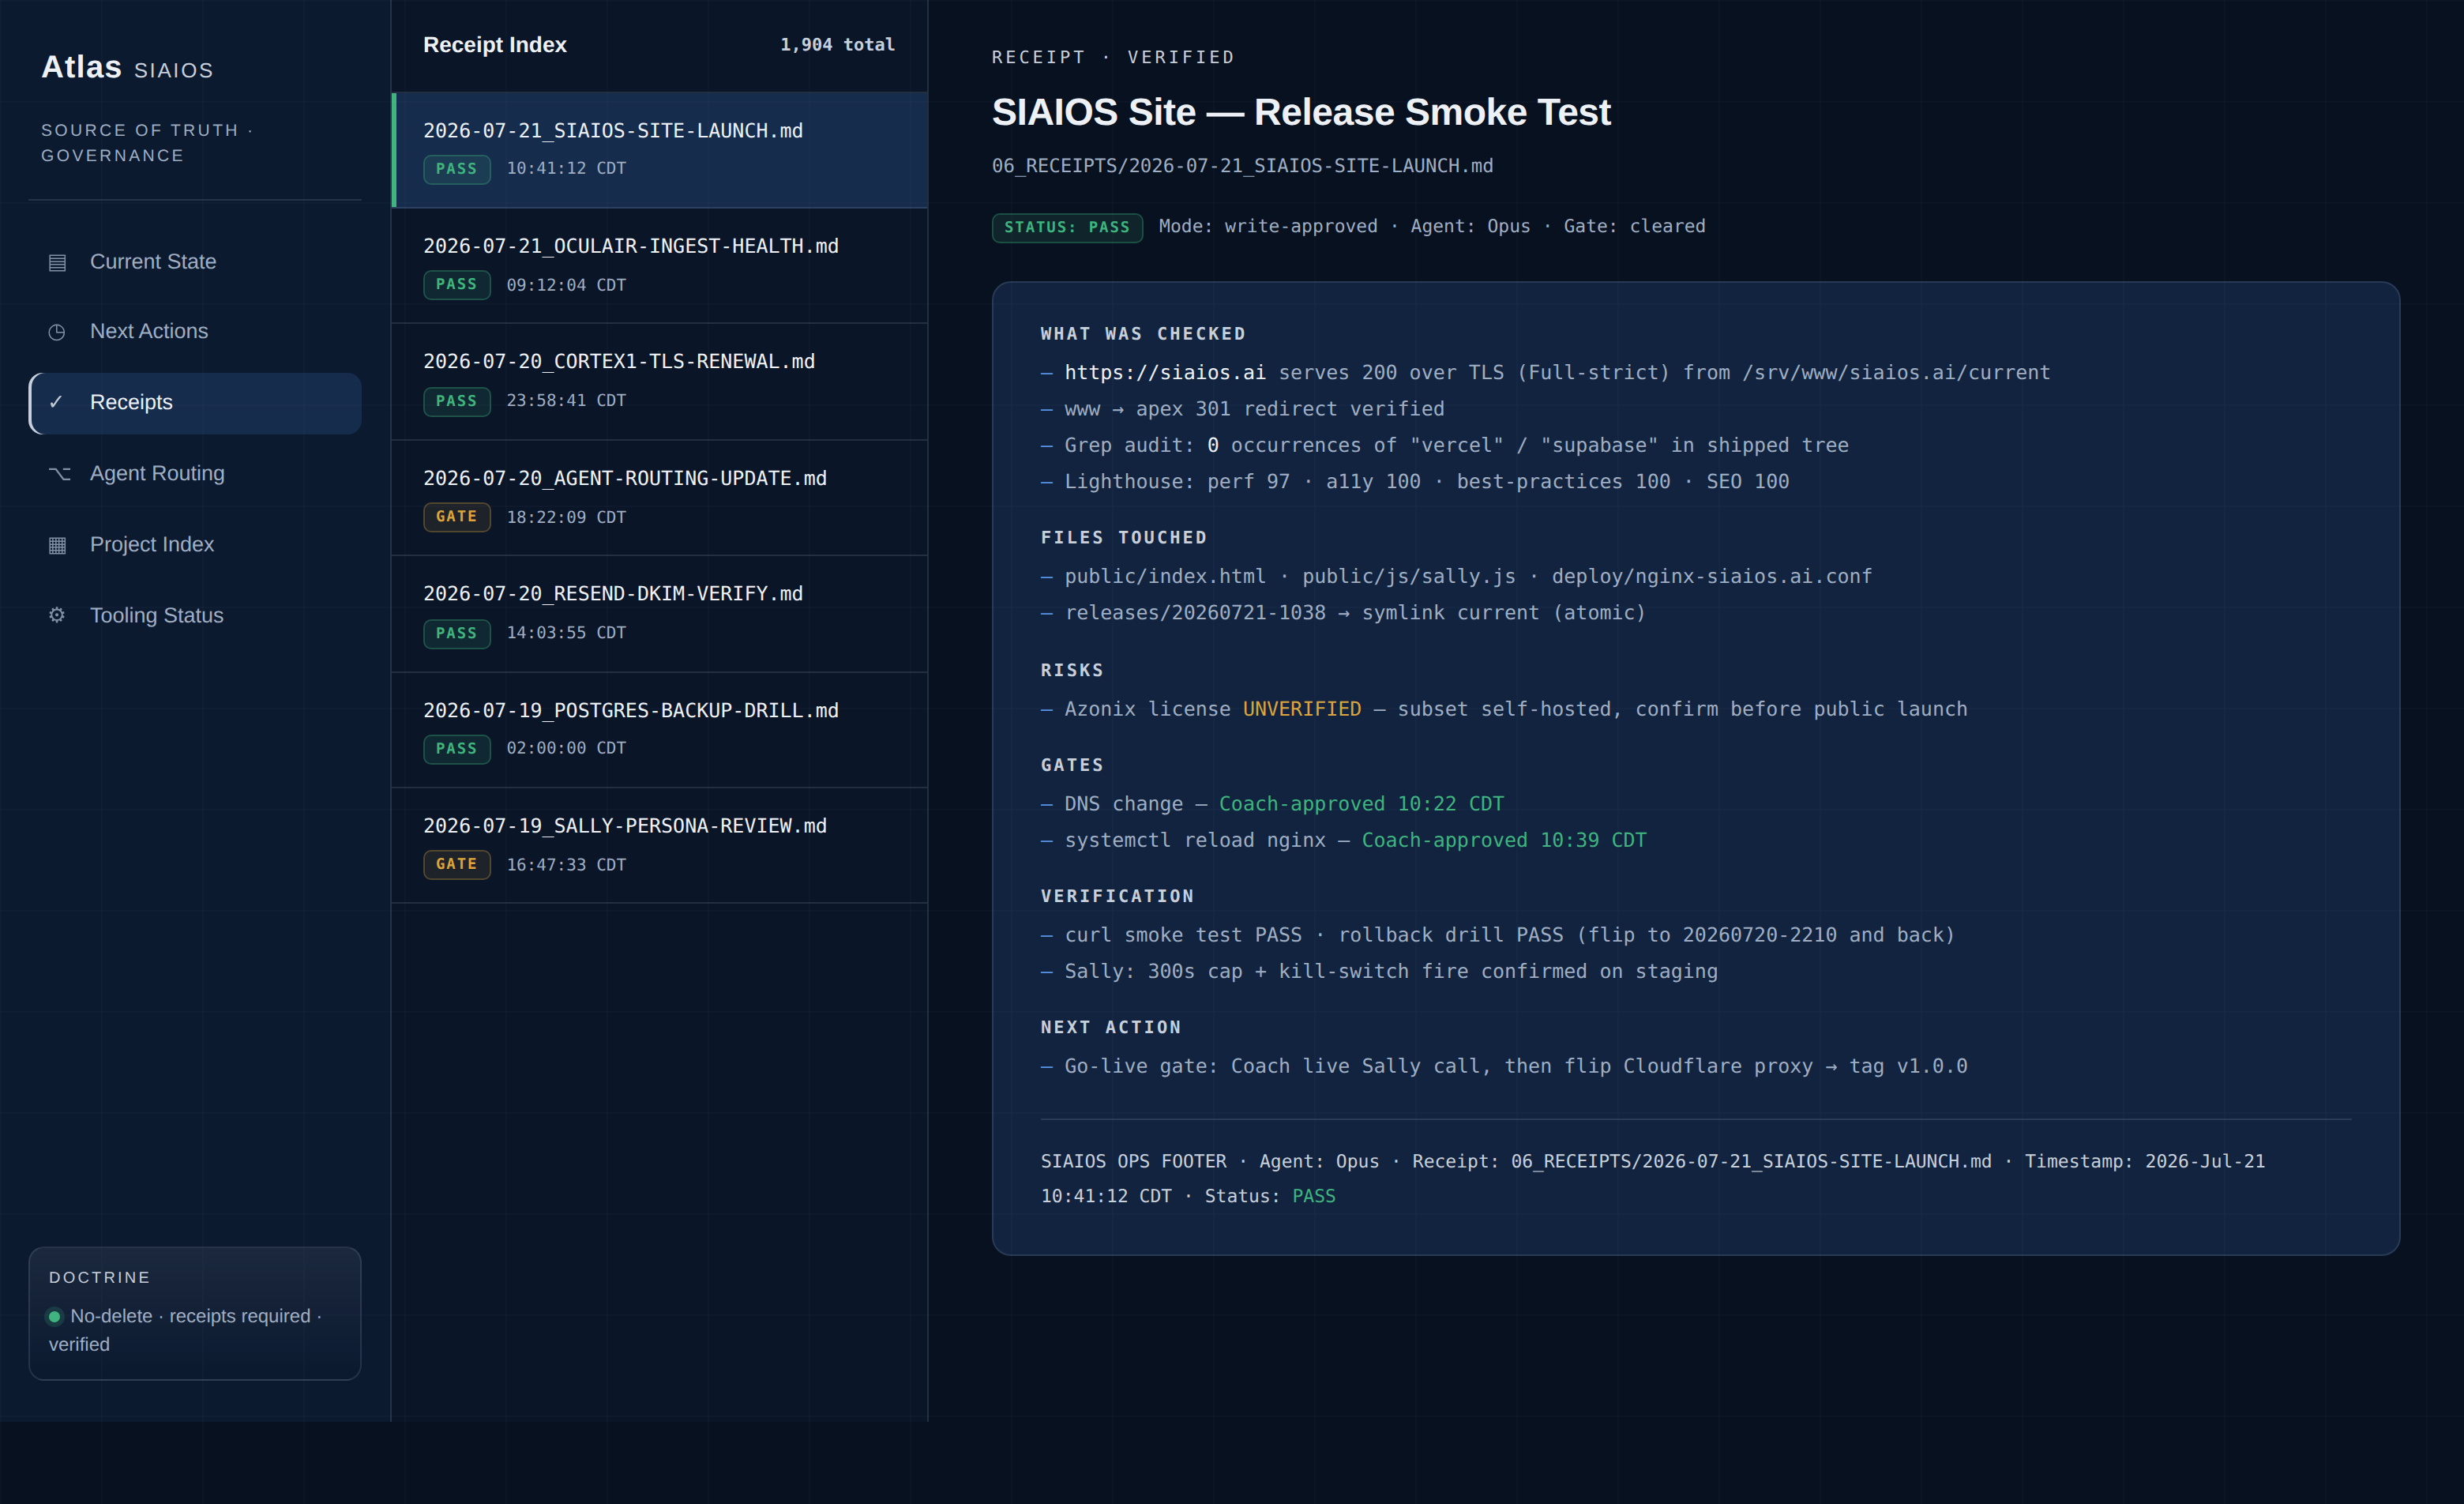Click the Next Actions clock icon
2464x1504 pixels.
pyautogui.click(x=57, y=332)
